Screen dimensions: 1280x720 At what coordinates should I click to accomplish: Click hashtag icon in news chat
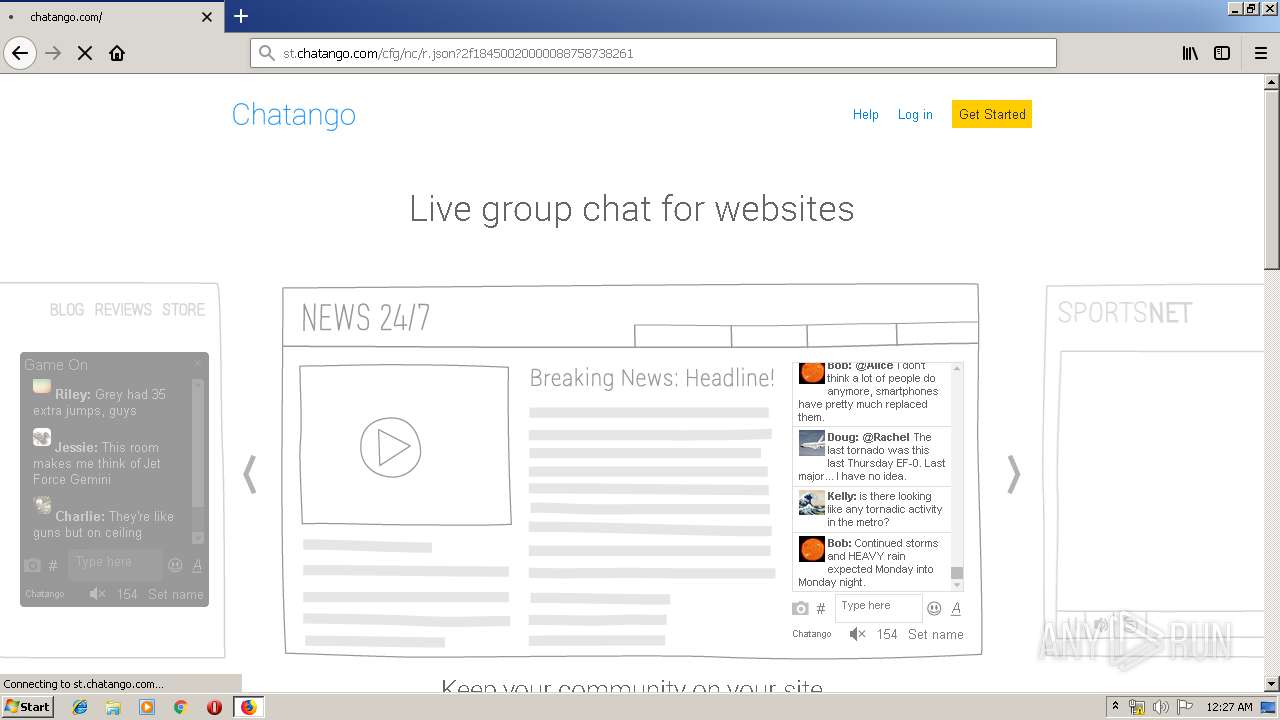pos(821,608)
